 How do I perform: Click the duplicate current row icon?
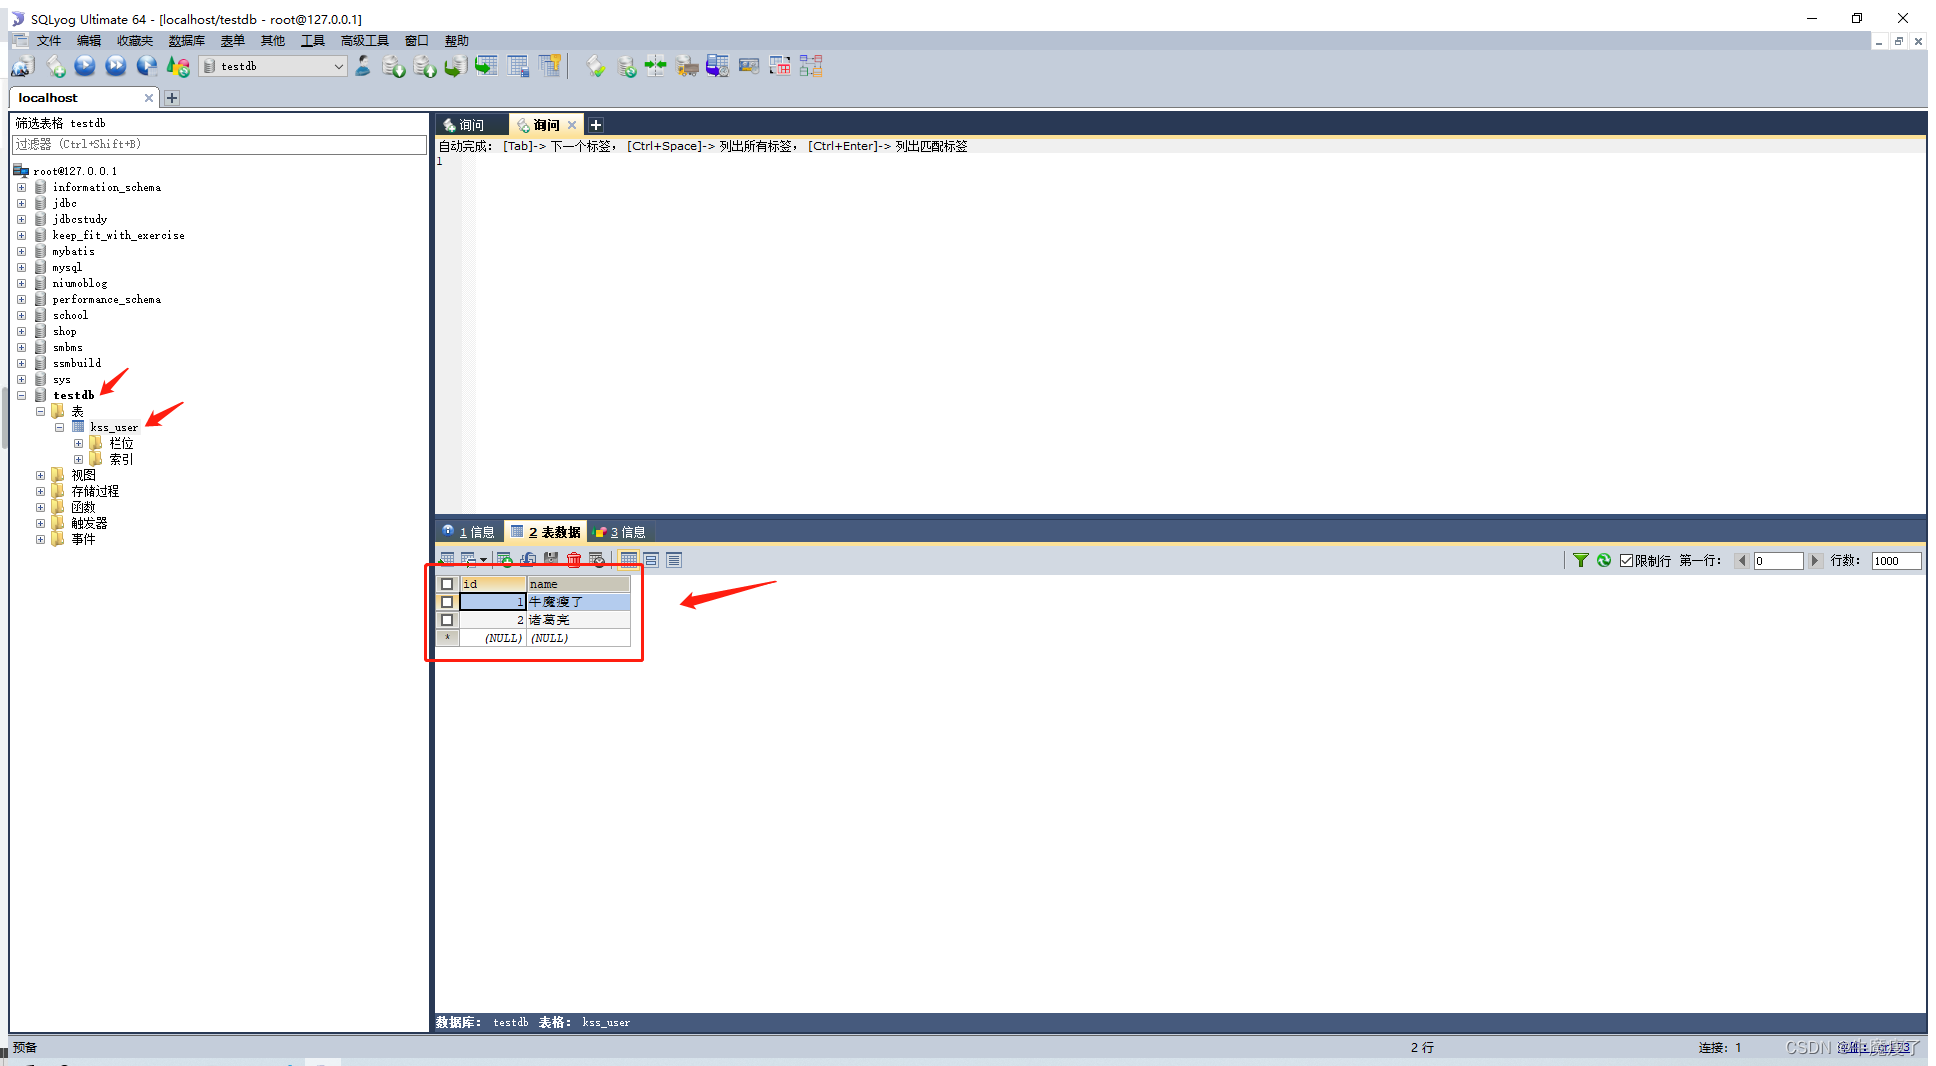[528, 560]
